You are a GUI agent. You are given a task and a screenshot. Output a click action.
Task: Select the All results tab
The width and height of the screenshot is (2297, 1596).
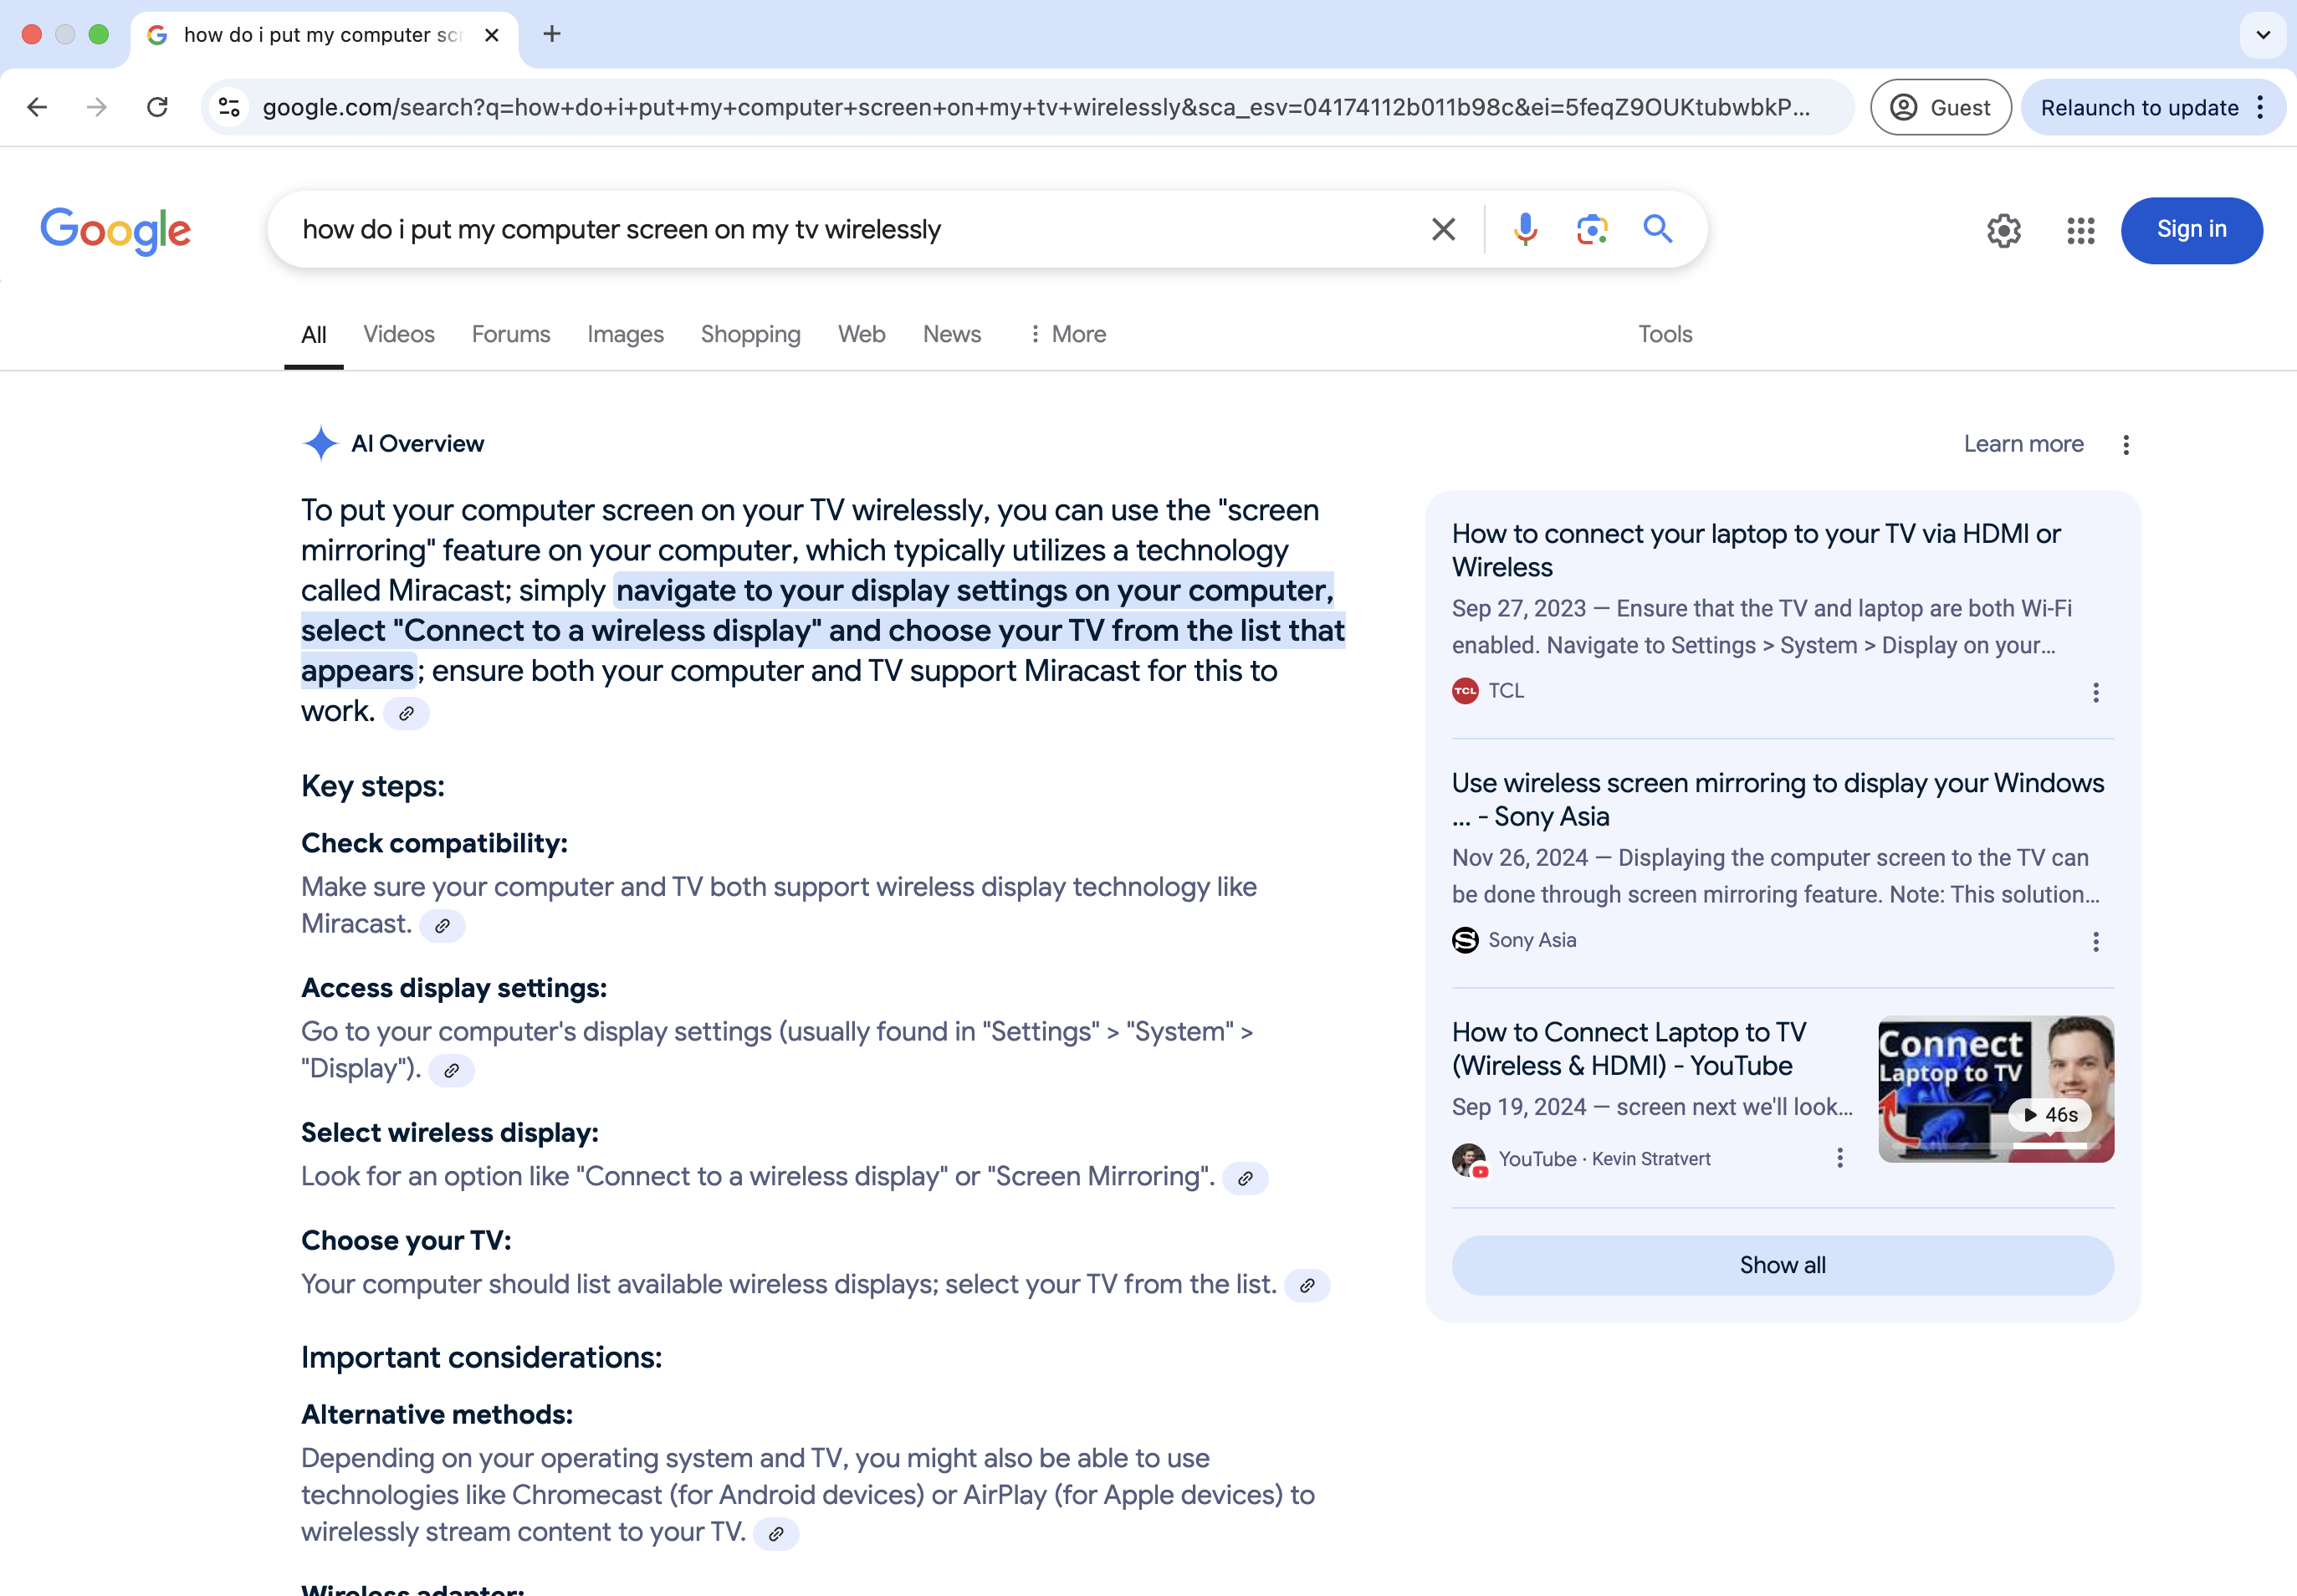[x=314, y=334]
